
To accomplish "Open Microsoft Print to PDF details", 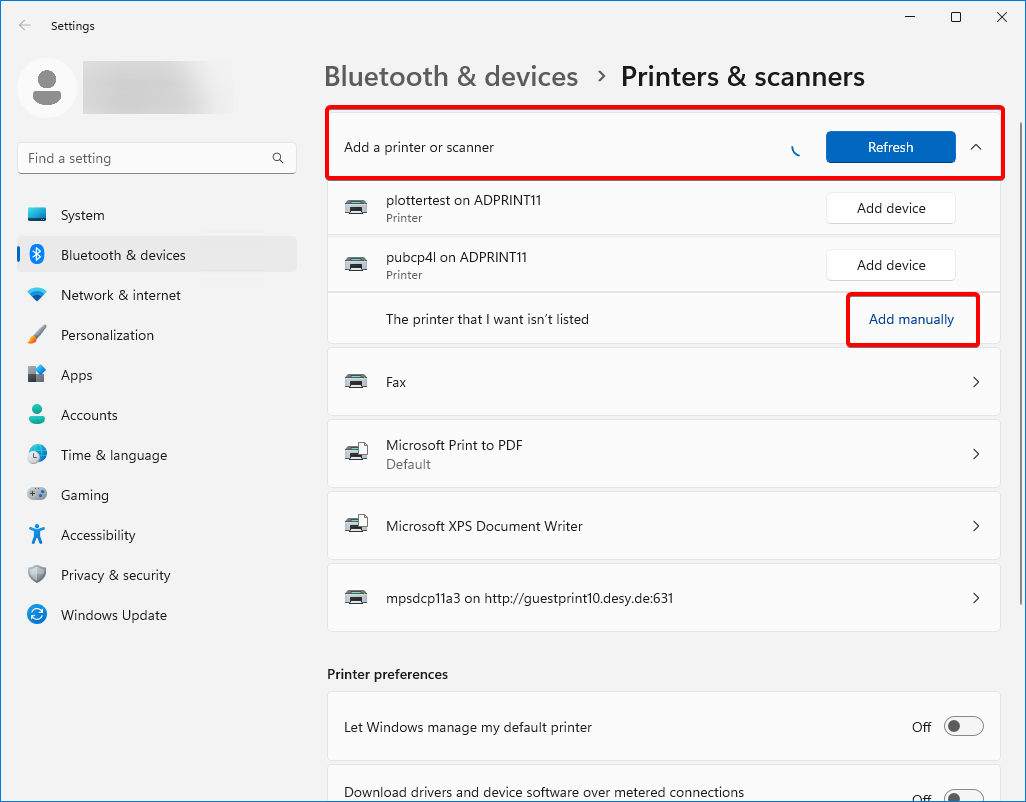I will click(x=663, y=454).
